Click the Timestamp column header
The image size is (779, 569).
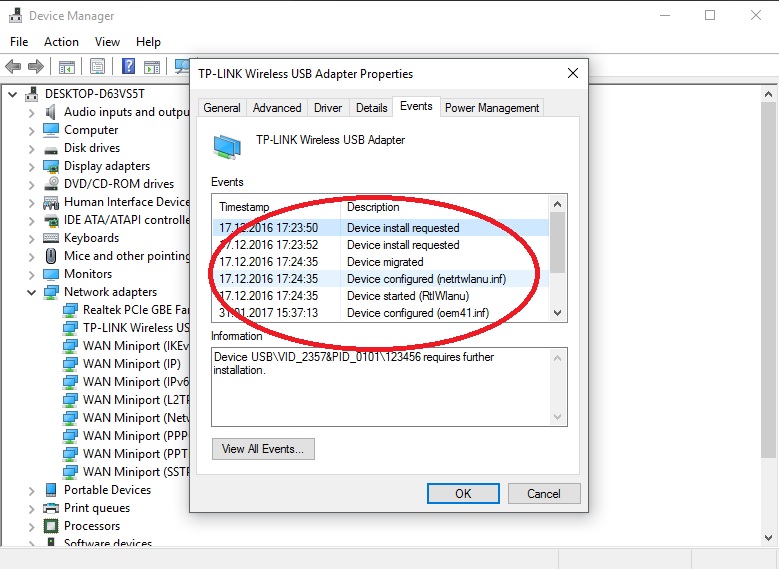point(277,207)
